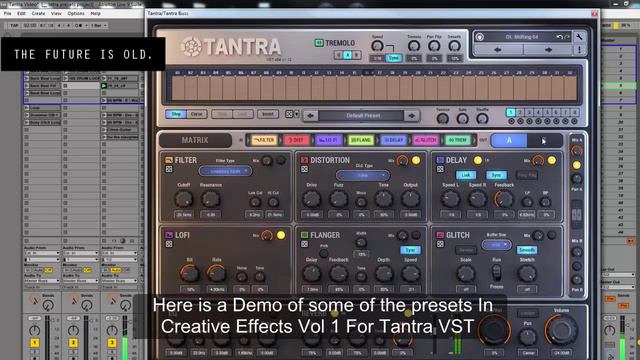Click the MATRIX button
The height and width of the screenshot is (360, 640).
[195, 140]
